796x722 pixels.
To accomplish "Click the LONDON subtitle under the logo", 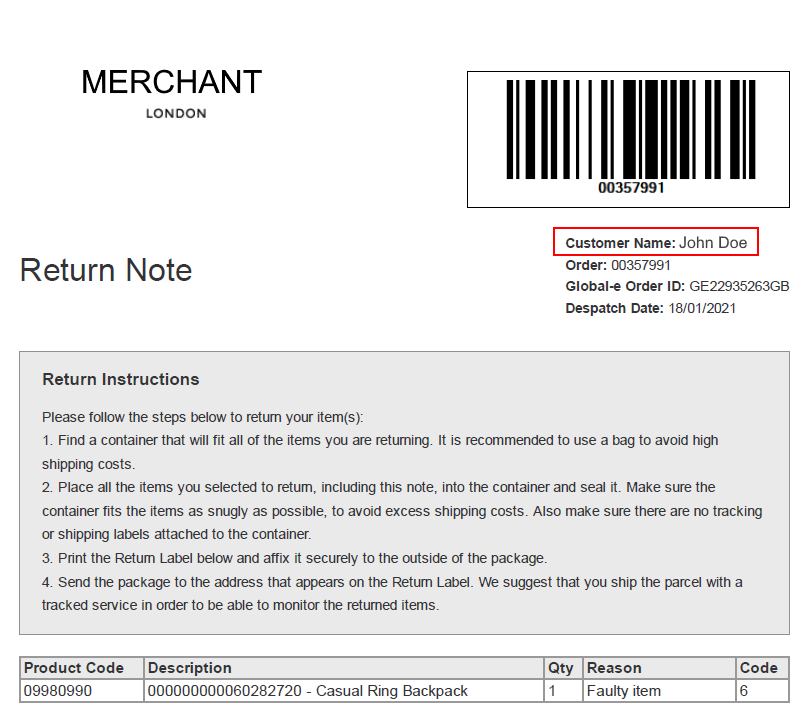I will pos(176,114).
